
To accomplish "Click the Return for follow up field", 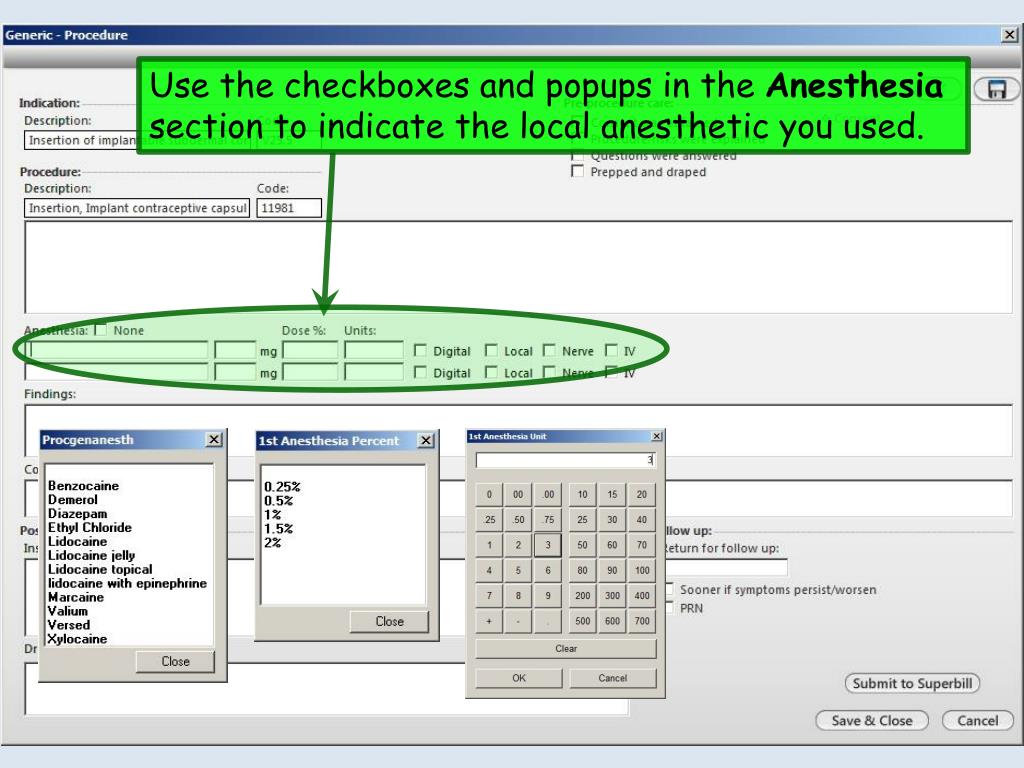I will (726, 567).
